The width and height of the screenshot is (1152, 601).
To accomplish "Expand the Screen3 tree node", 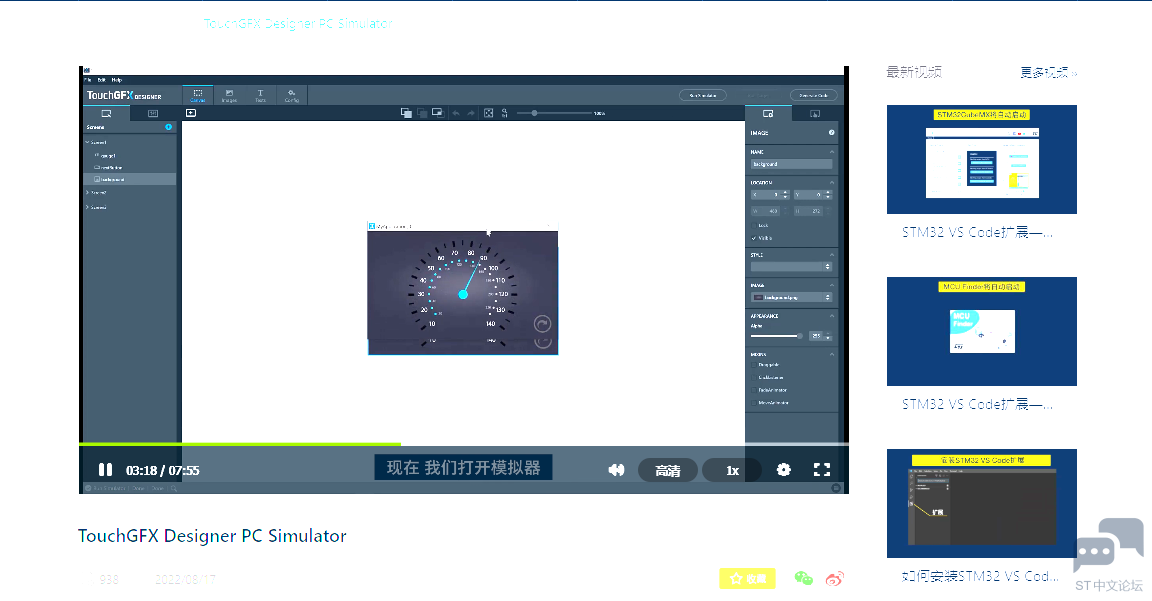I will (x=87, y=207).
